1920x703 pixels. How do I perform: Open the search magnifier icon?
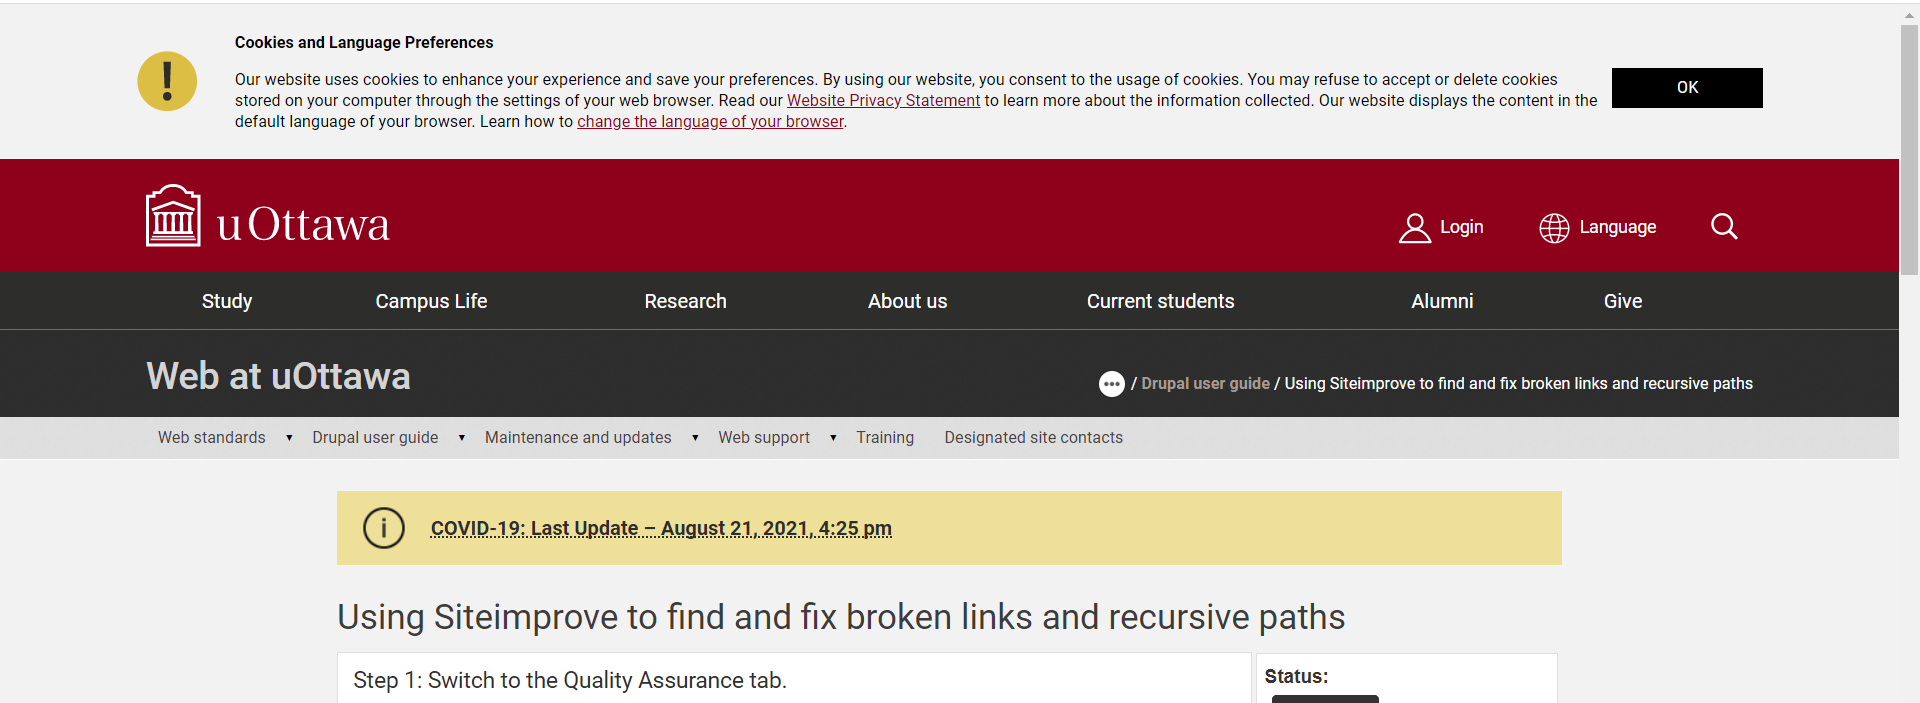(x=1723, y=226)
